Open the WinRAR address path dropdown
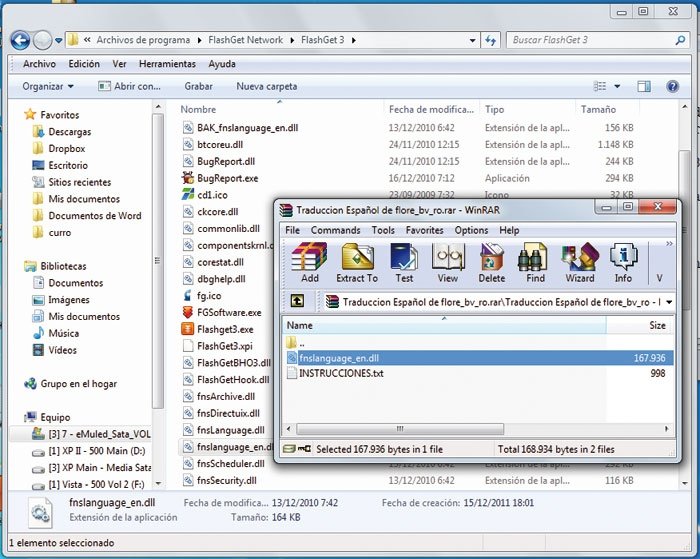700x559 pixels. 669,302
